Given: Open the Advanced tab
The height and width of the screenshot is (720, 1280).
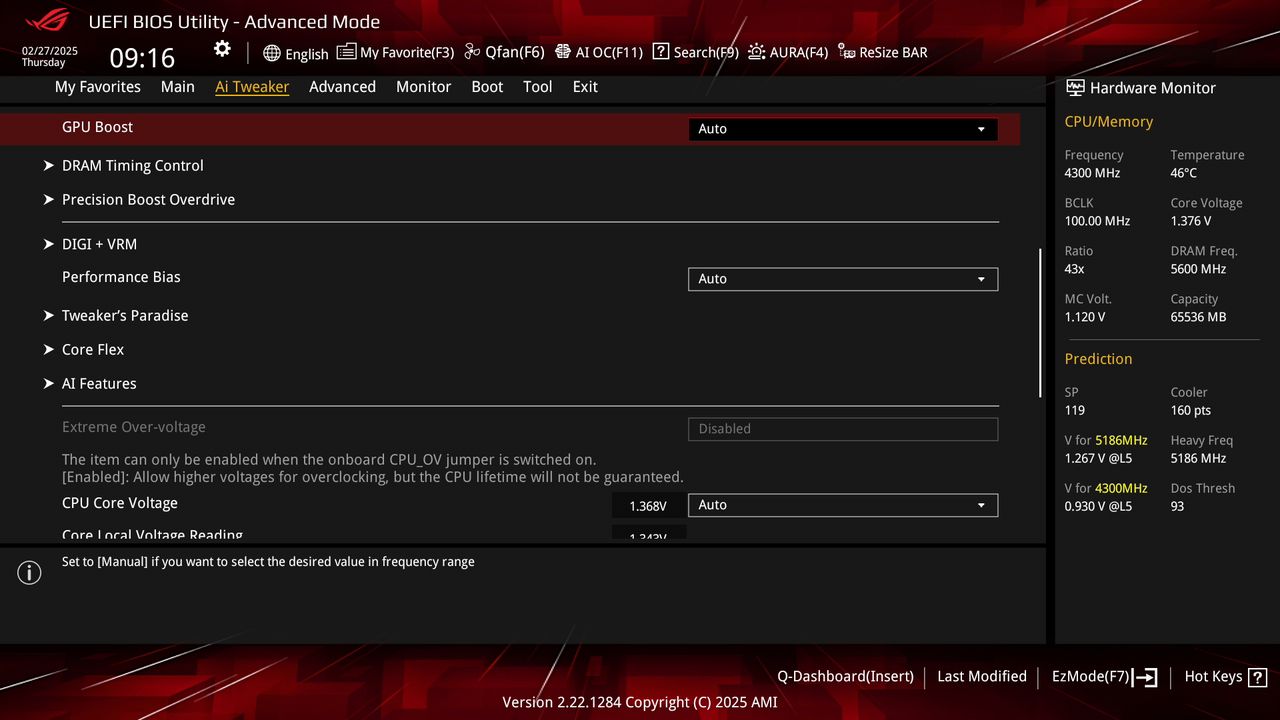Looking at the screenshot, I should pos(342,87).
